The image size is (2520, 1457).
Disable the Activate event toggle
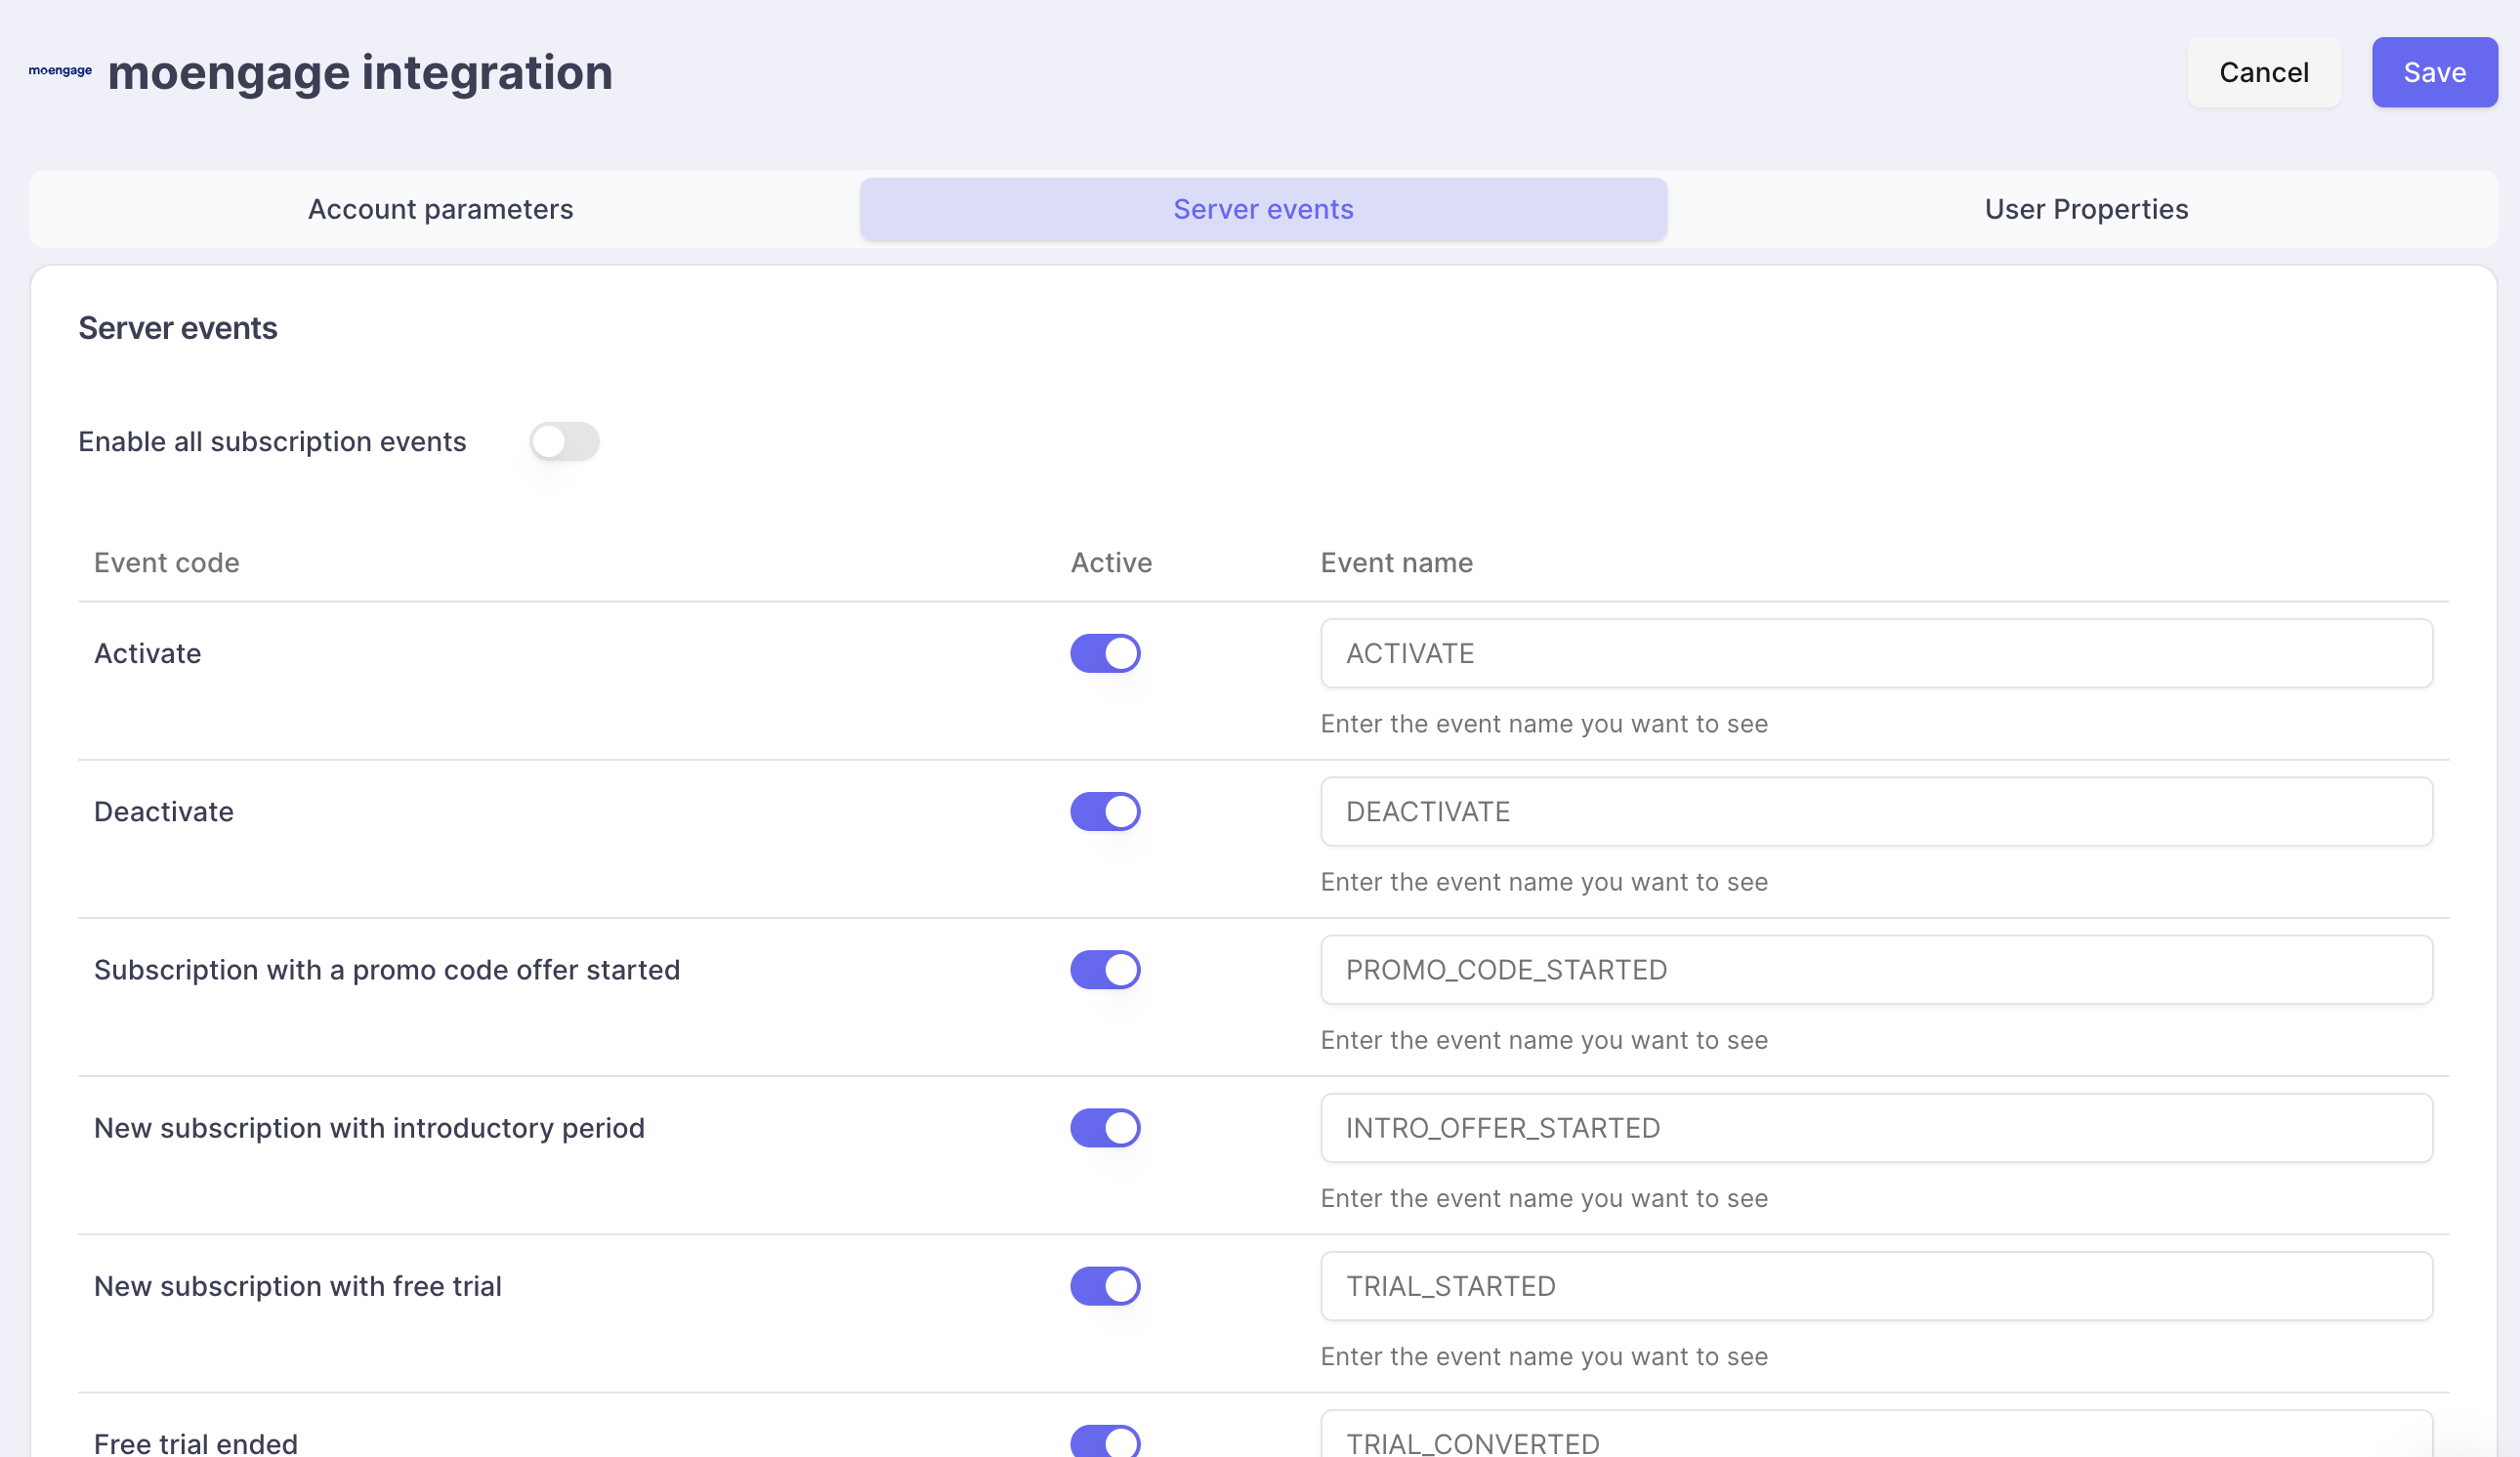coord(1105,653)
